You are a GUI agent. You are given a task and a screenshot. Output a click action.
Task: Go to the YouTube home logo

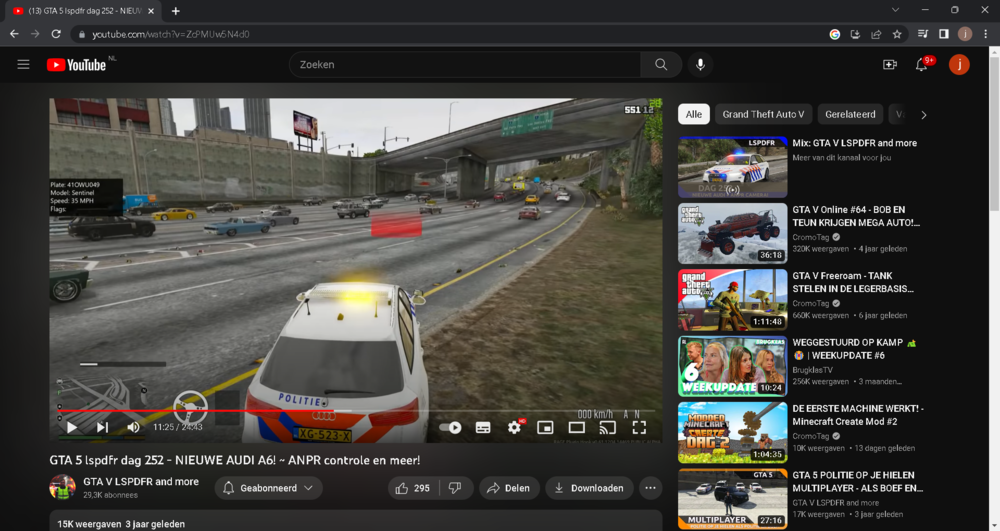point(77,65)
